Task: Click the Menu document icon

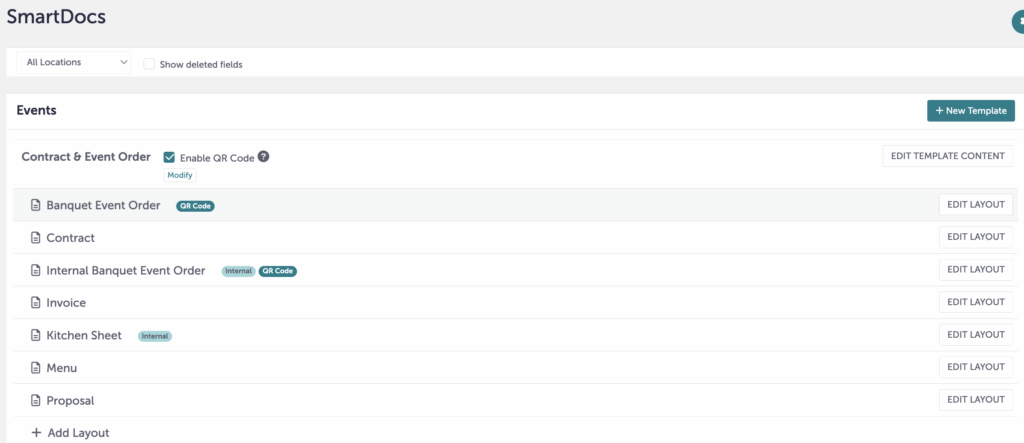Action: click(x=36, y=368)
